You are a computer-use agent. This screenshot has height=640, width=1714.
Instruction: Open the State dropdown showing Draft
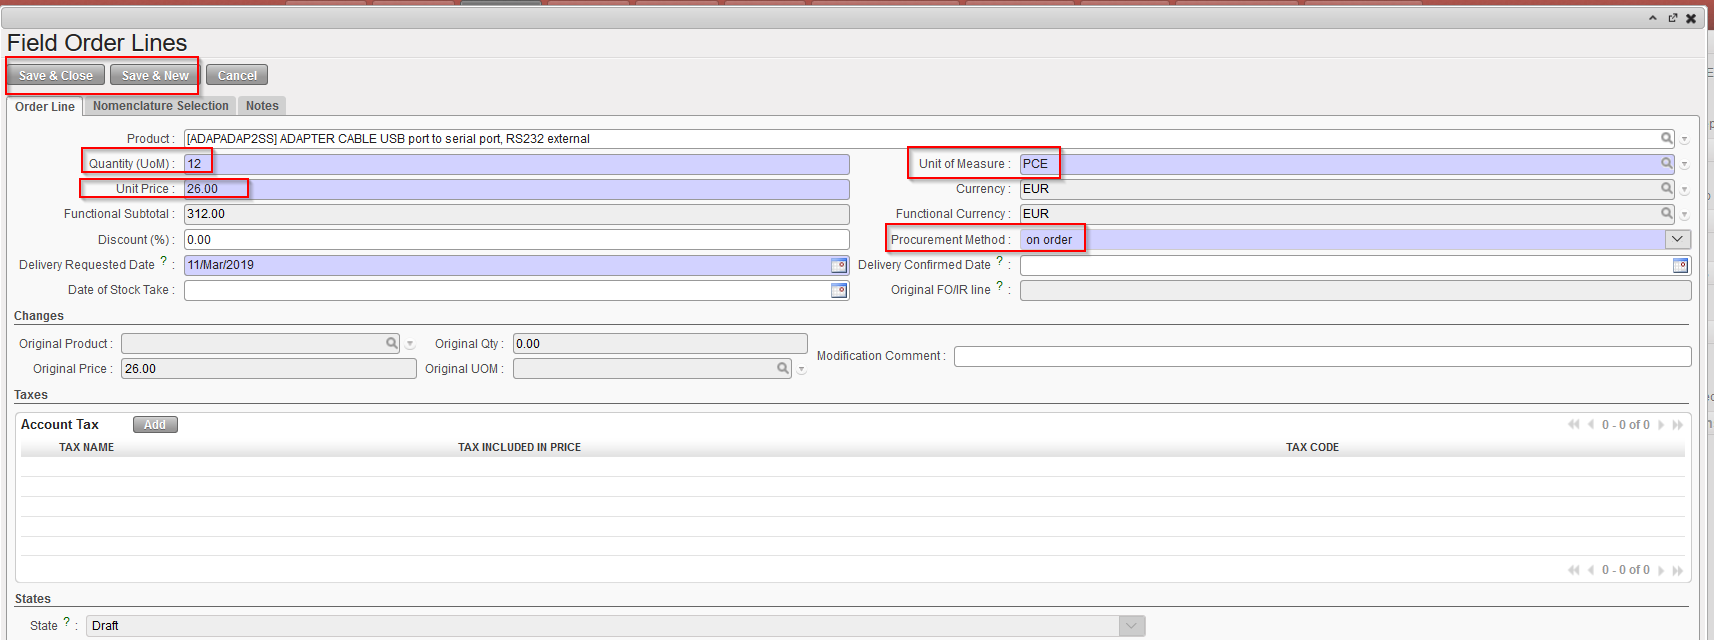click(1130, 626)
